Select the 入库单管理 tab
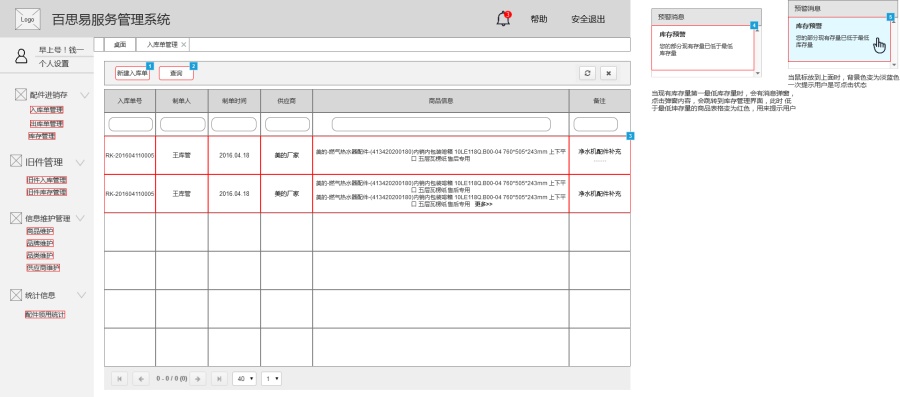The image size is (900, 397). point(162,44)
